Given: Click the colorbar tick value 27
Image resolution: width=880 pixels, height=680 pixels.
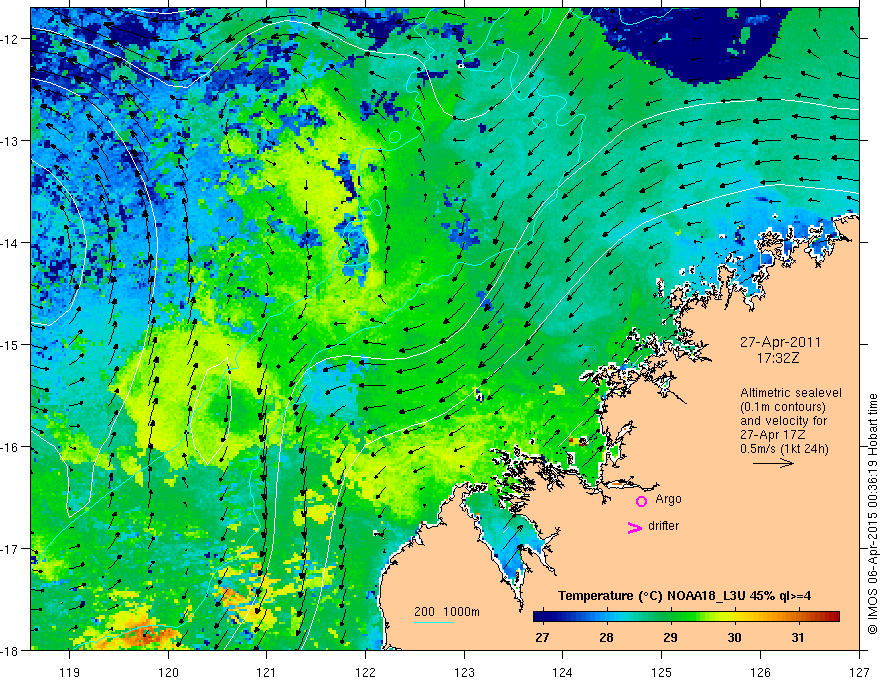Looking at the screenshot, I should tap(542, 638).
